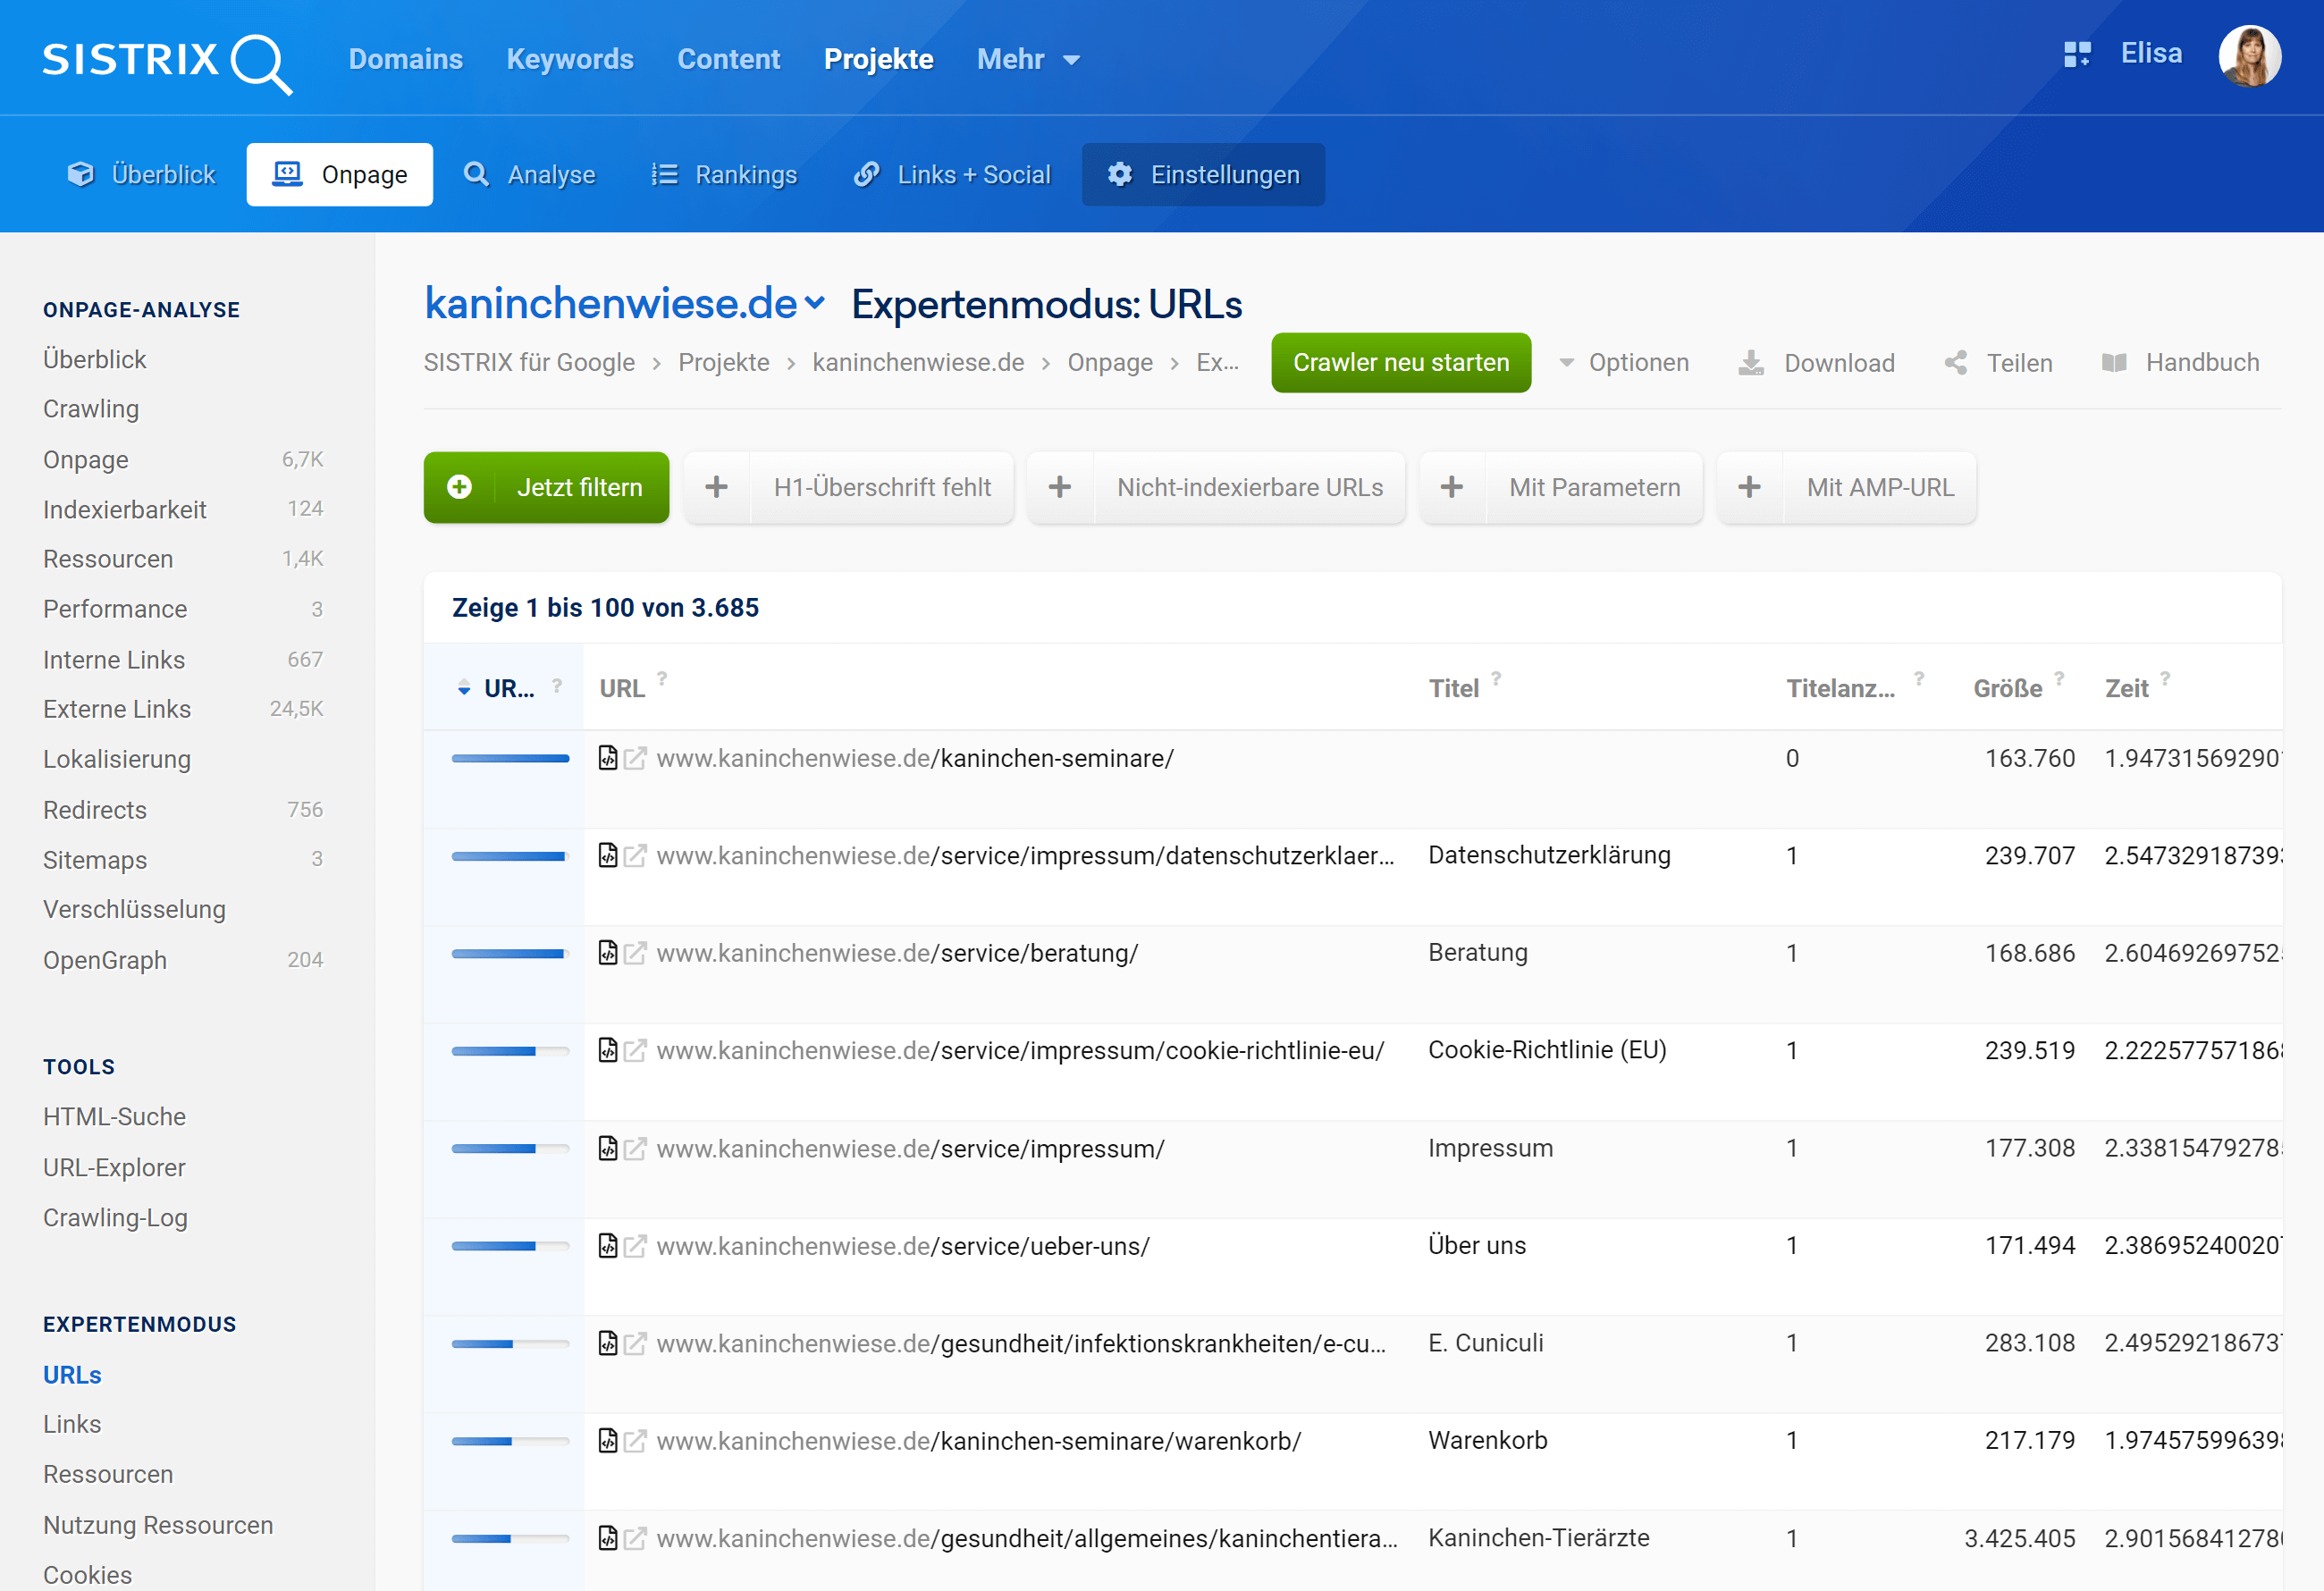Open Projekte in the breadcrumb
Screen dimensions: 2324x1591
(x=724, y=363)
